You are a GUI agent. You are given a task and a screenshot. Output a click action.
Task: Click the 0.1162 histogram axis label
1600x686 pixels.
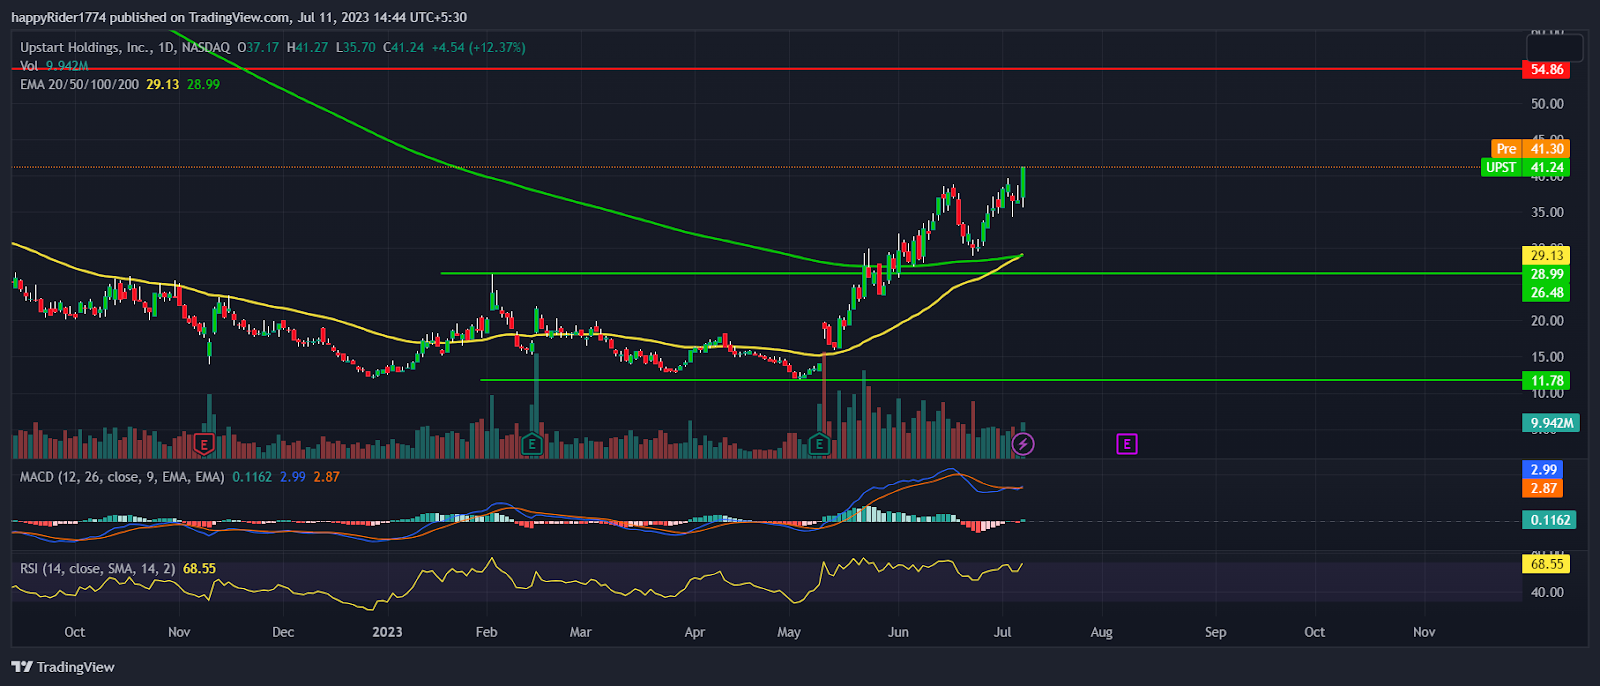(x=1549, y=520)
